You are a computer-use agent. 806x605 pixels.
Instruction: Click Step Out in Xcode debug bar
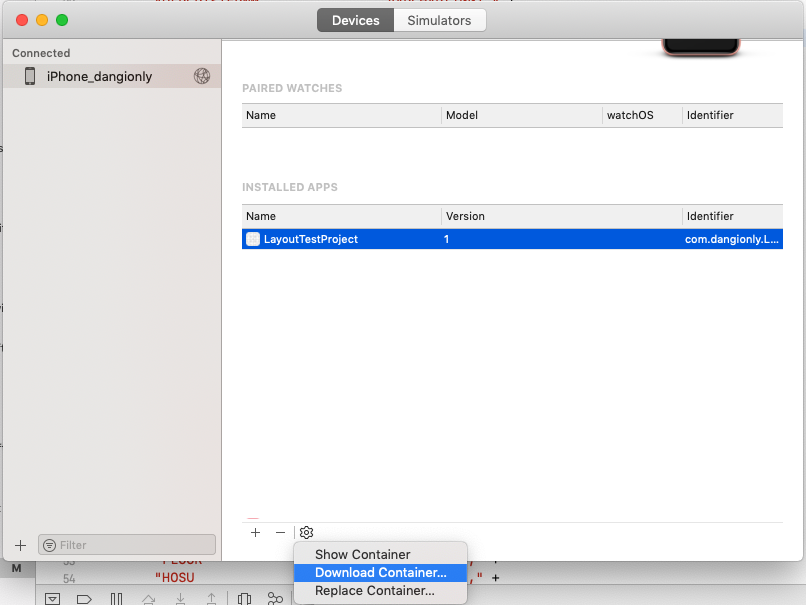211,599
